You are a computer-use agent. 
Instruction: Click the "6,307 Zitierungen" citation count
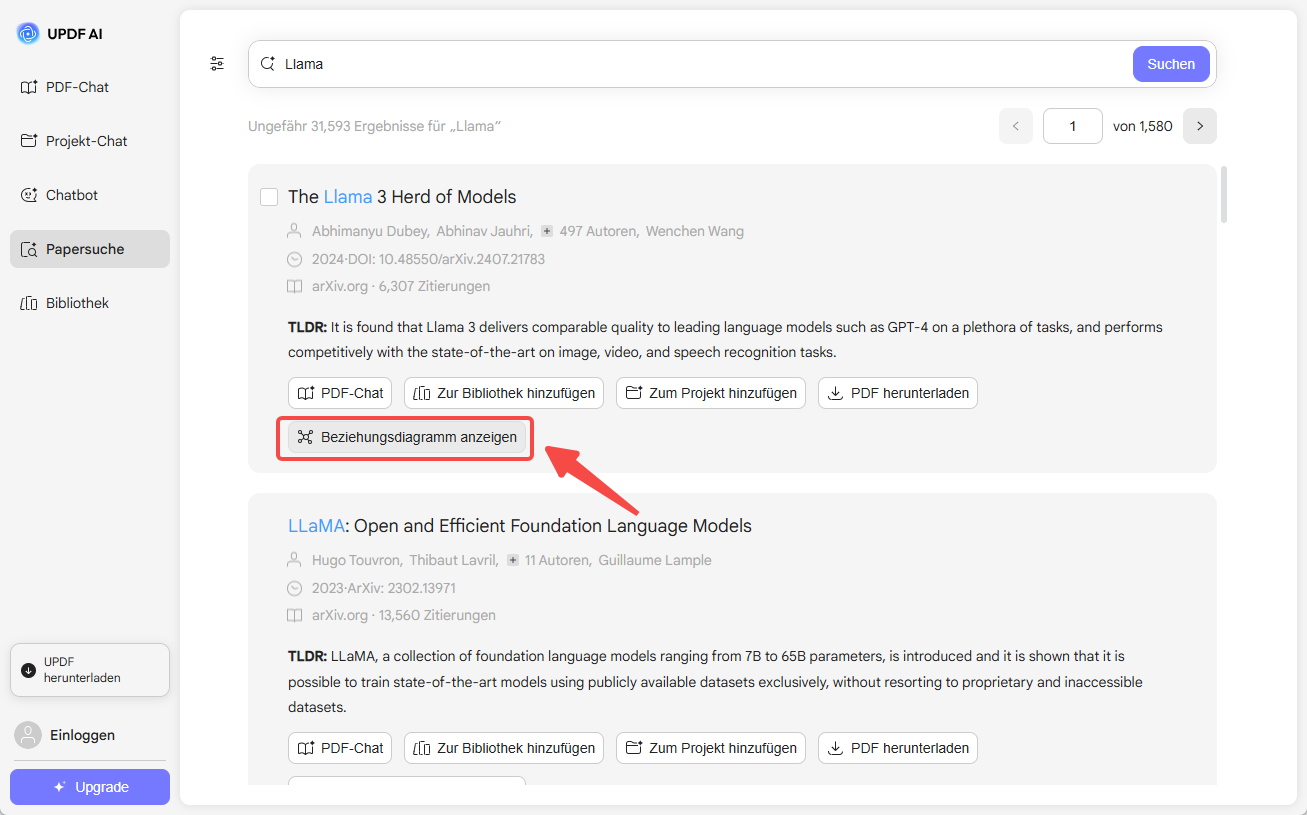434,286
